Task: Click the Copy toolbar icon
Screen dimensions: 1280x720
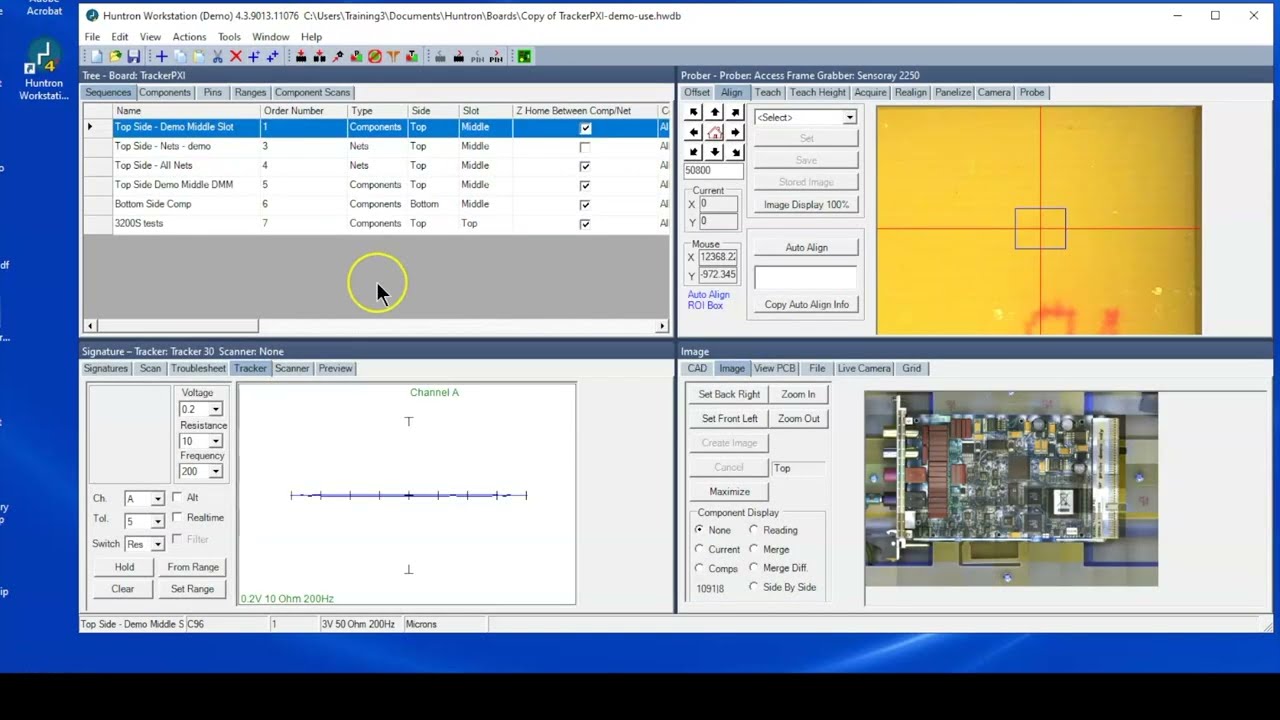Action: 179,56
